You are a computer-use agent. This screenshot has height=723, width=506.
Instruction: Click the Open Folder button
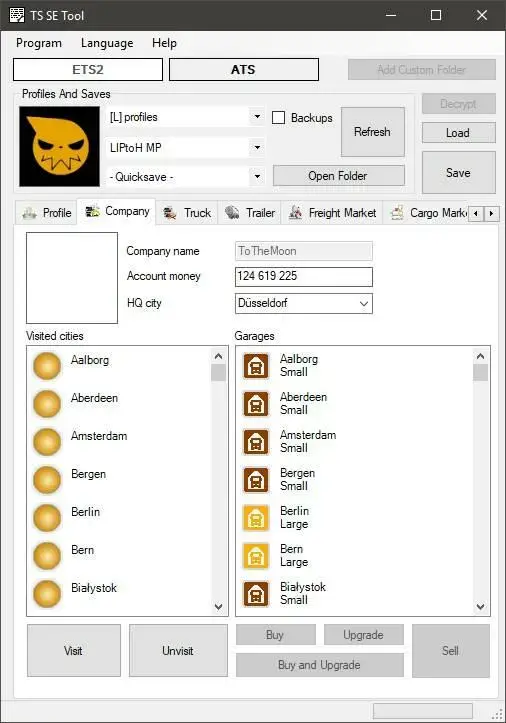click(x=339, y=176)
